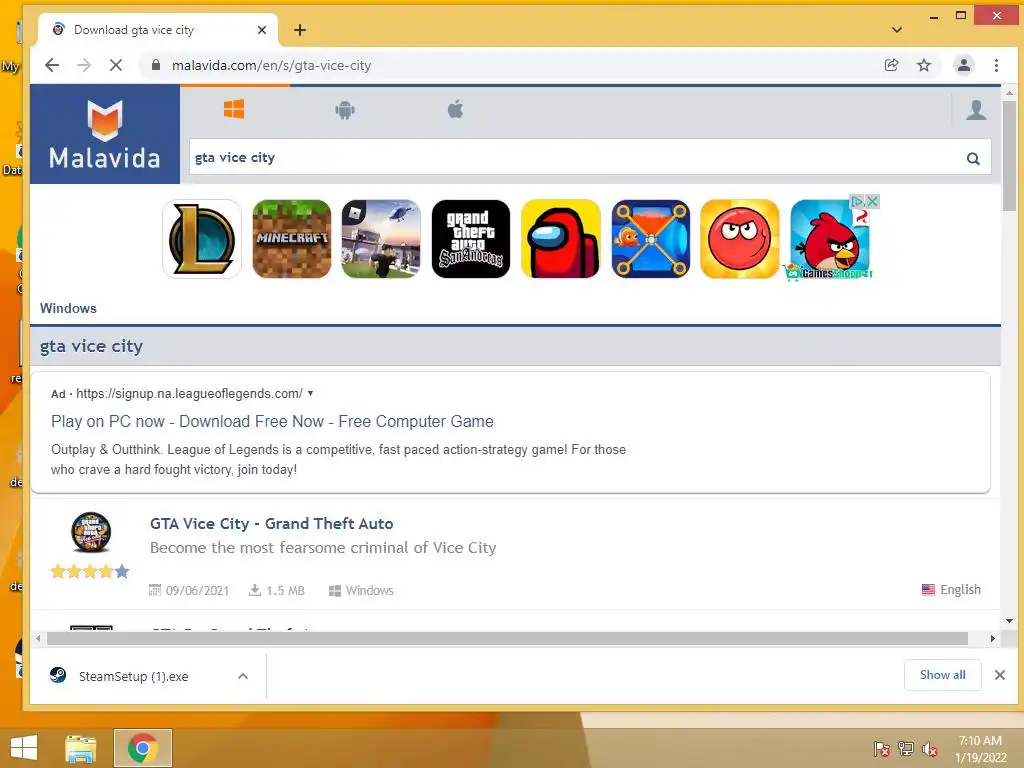1024x768 pixels.
Task: Open the Roblox app tile
Action: pyautogui.click(x=381, y=239)
